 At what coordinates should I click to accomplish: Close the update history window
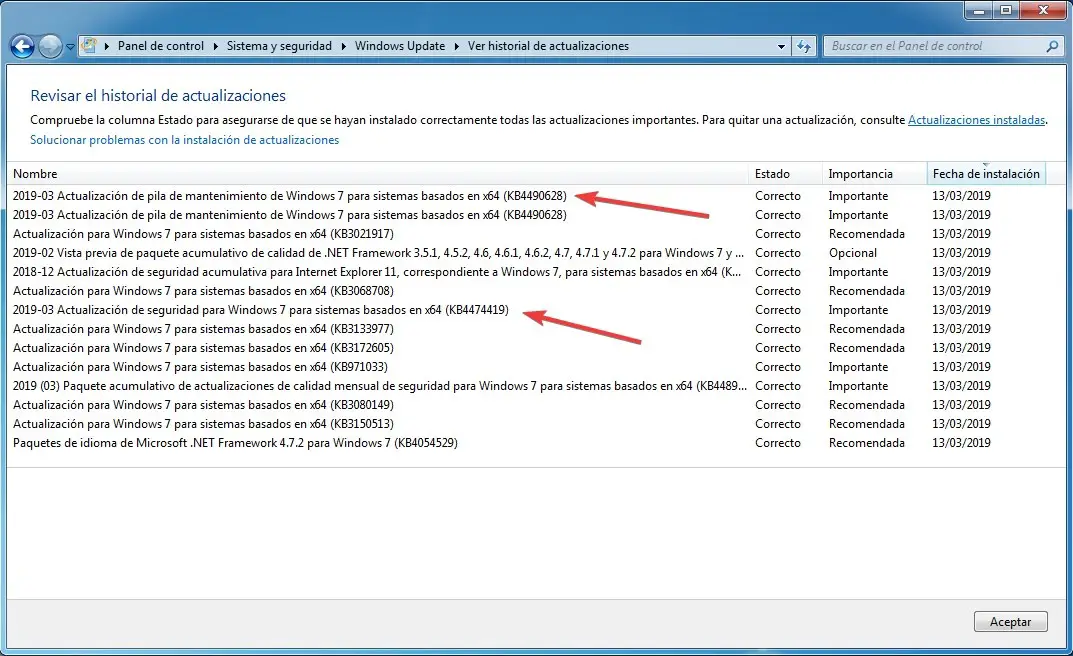[1043, 10]
